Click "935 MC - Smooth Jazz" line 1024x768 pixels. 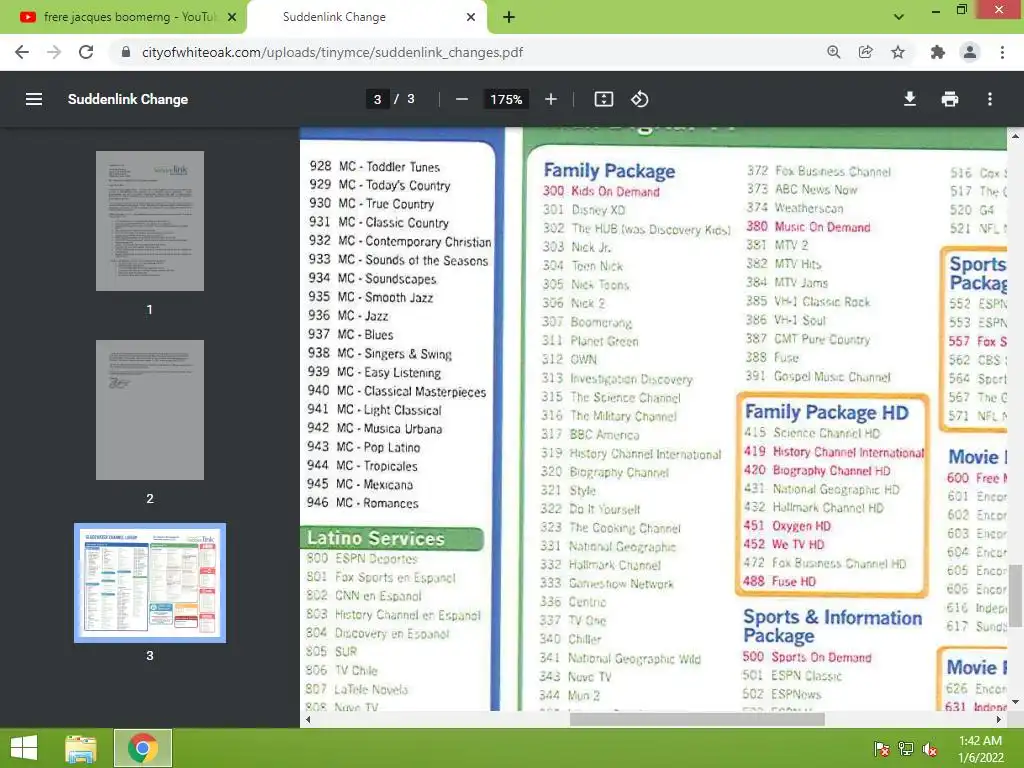tap(371, 297)
